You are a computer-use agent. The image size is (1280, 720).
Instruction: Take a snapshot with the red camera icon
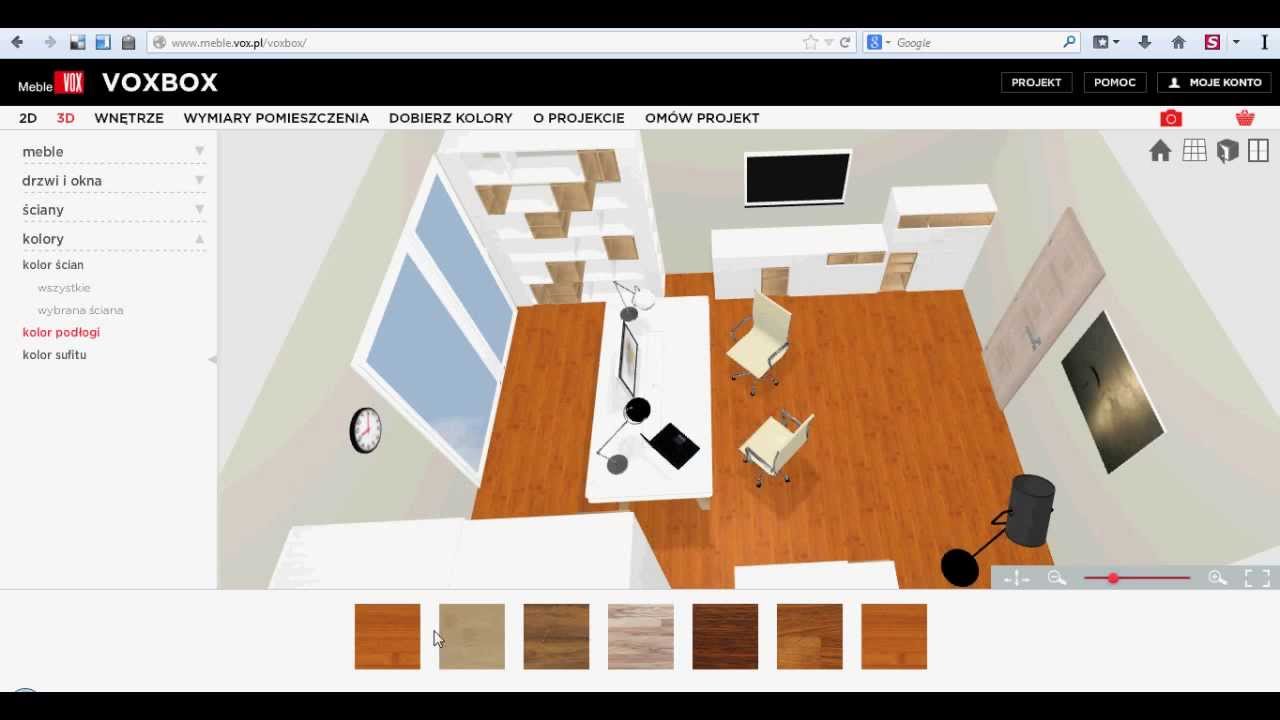click(1171, 118)
